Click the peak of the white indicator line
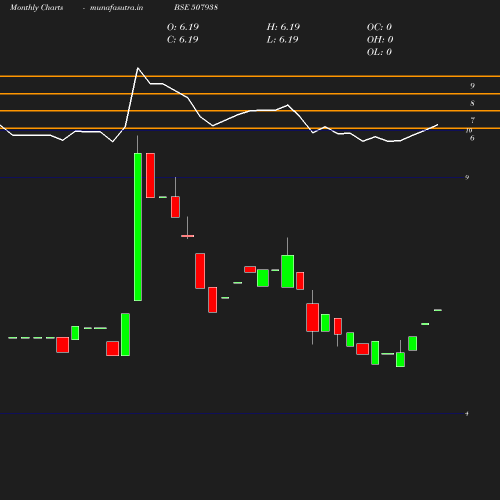Viewport: 500px width, 500px height. point(138,68)
